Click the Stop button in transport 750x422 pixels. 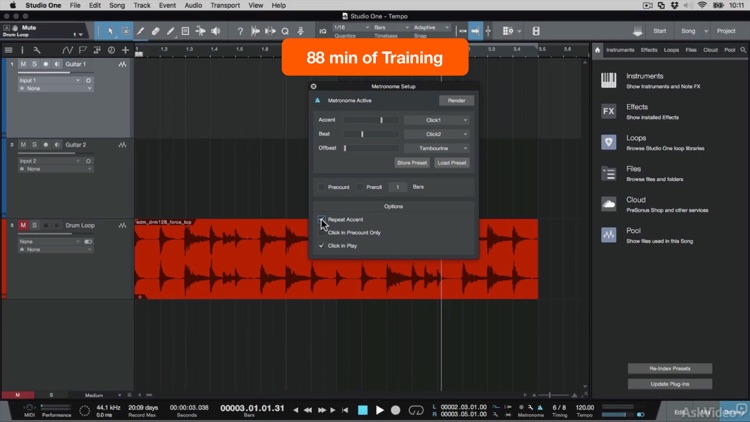(x=363, y=410)
